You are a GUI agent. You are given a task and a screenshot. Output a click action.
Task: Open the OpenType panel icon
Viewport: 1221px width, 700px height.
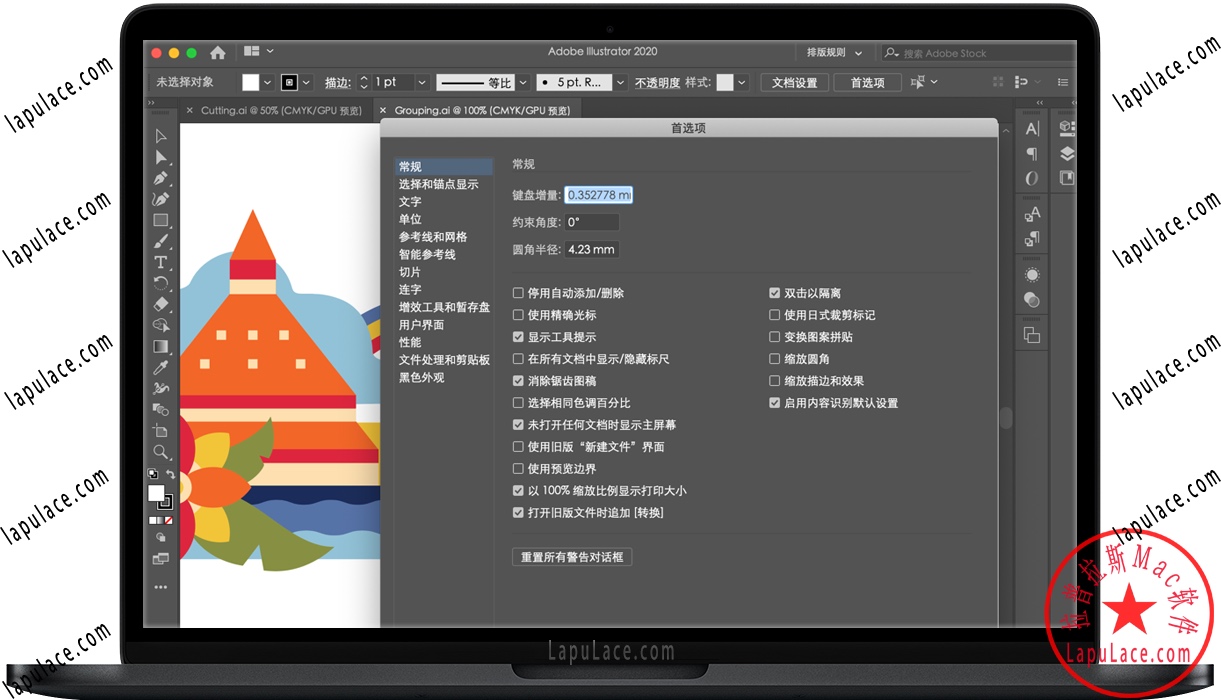(x=1032, y=178)
